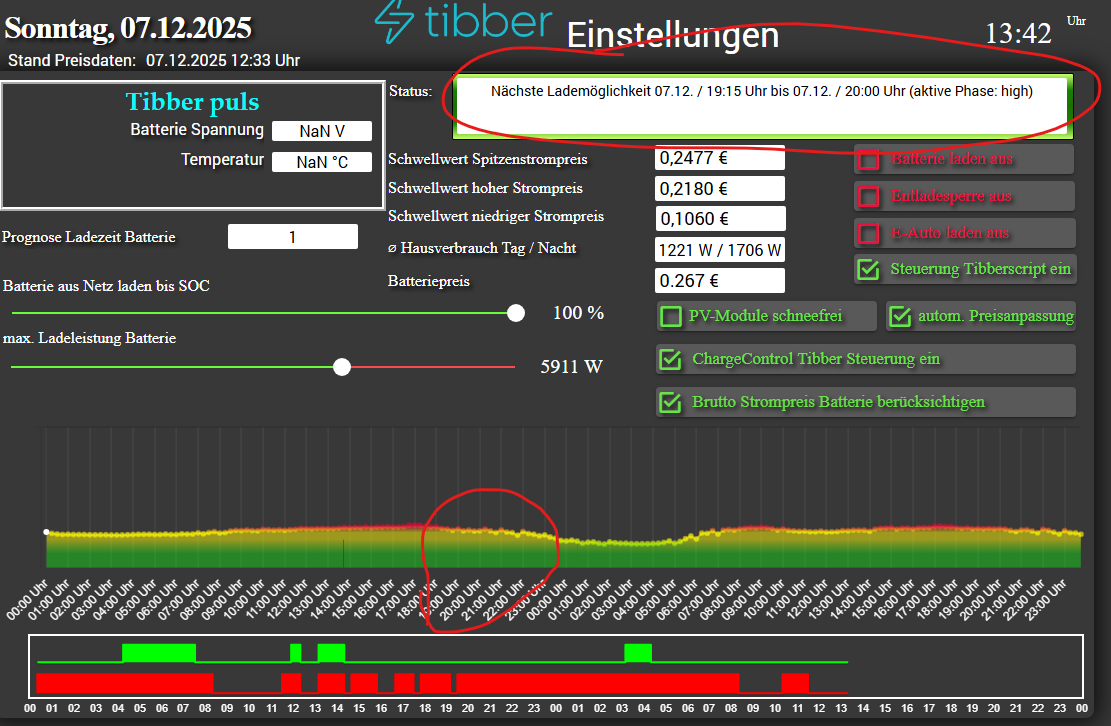This screenshot has width=1111, height=726.
Task: Click the Prognose Ladezeit Batterie field
Action: pyautogui.click(x=293, y=237)
